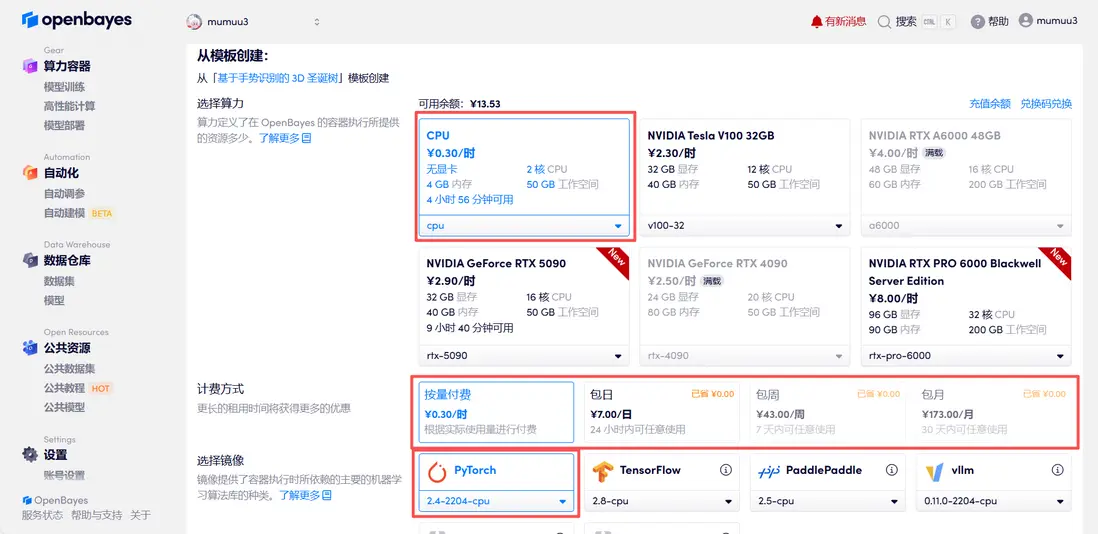The image size is (1098, 534).
Task: Choose the 按量付费 billing option
Action: 496,412
